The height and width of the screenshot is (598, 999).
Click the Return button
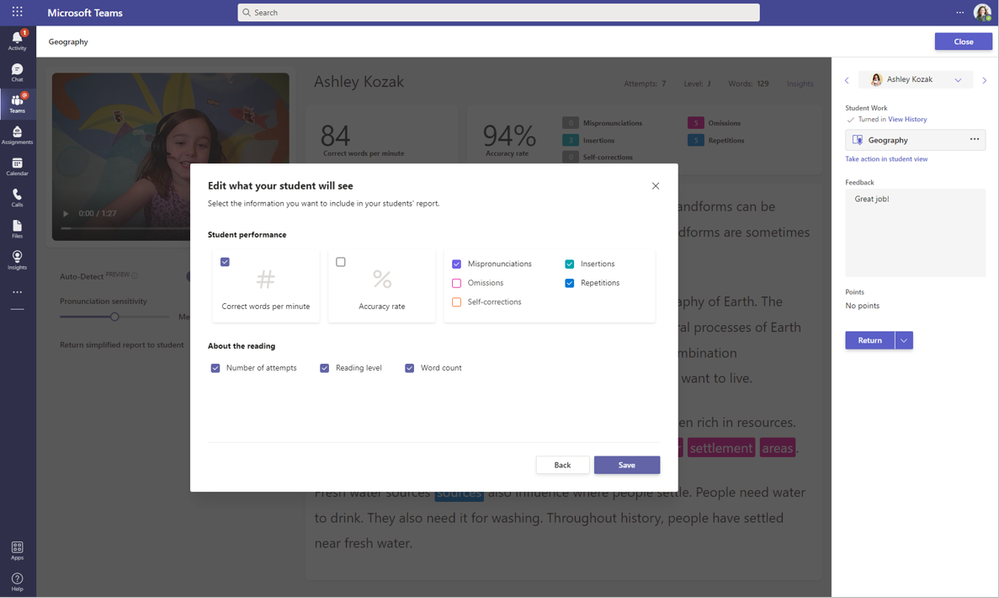coord(870,341)
